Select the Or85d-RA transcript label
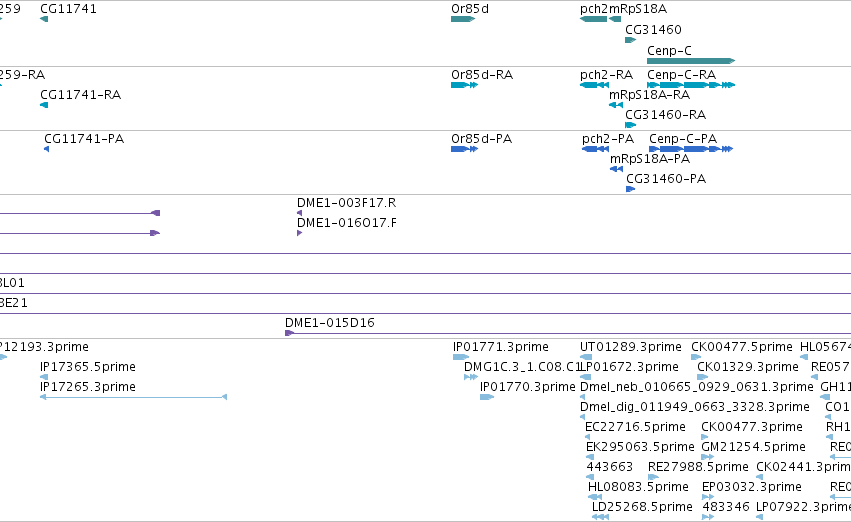This screenshot has width=851, height=522. click(x=481, y=74)
